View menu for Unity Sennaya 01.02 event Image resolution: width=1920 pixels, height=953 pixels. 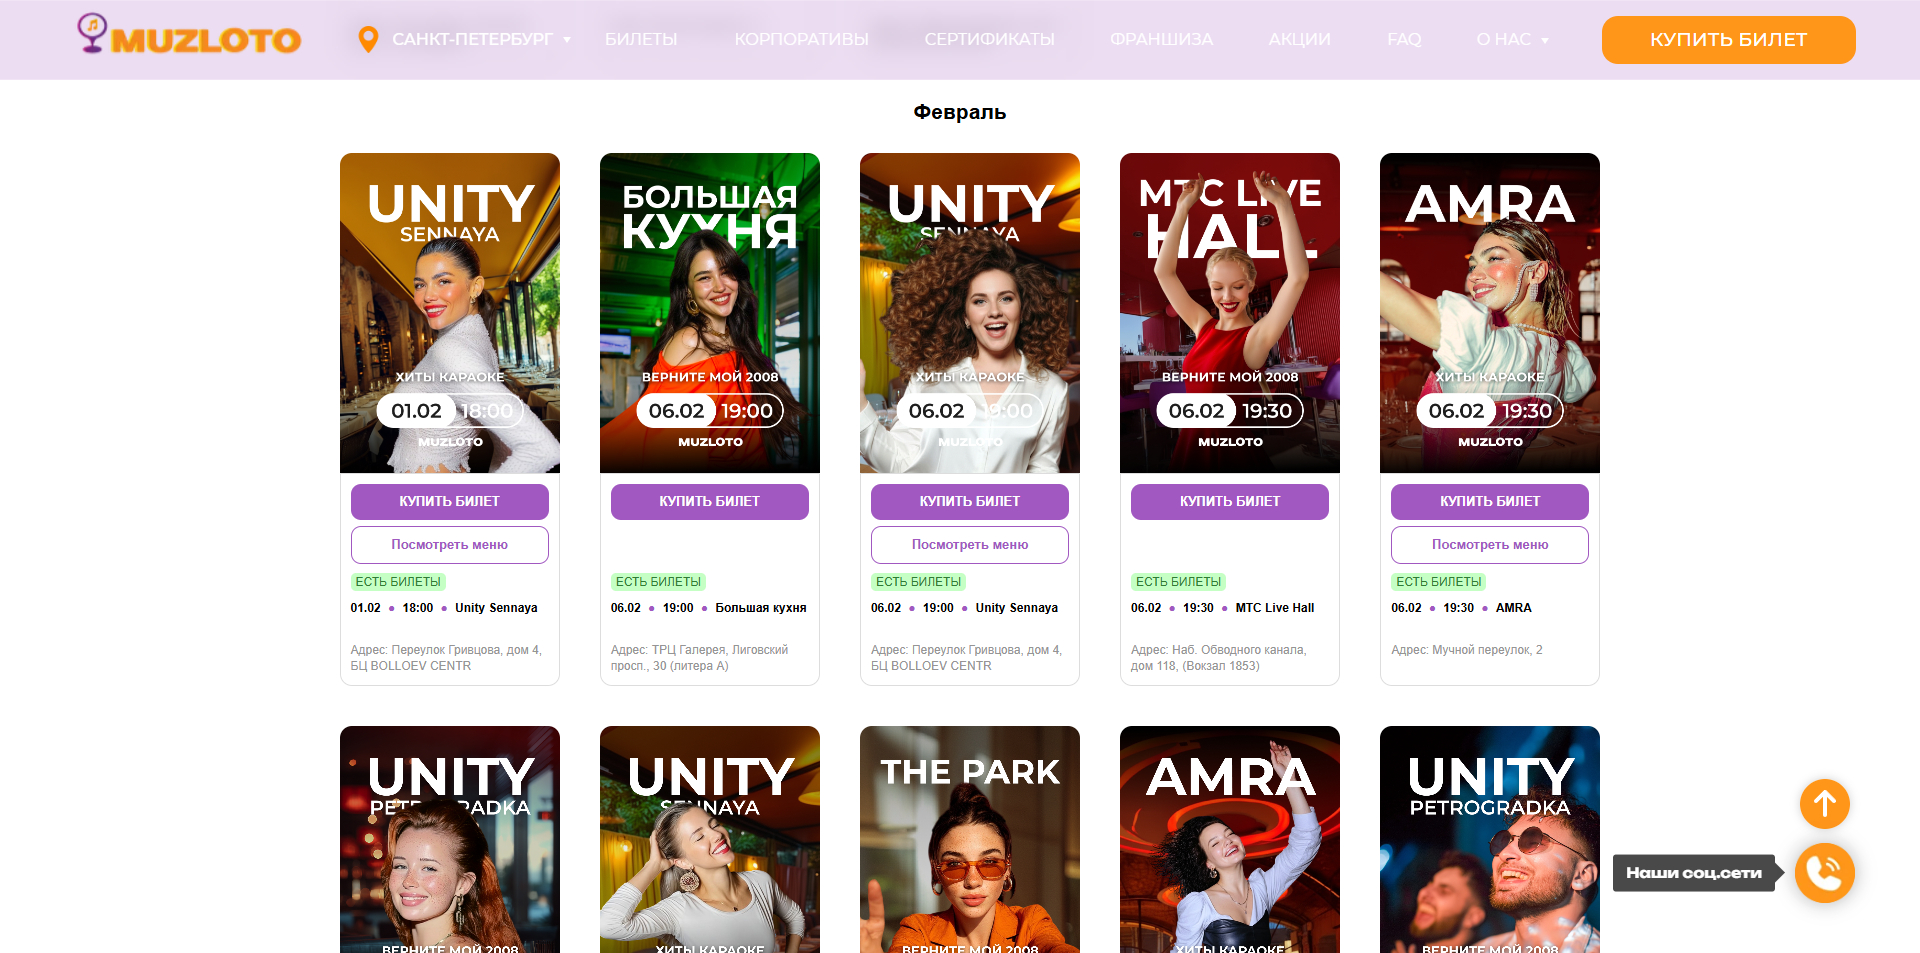pos(449,545)
